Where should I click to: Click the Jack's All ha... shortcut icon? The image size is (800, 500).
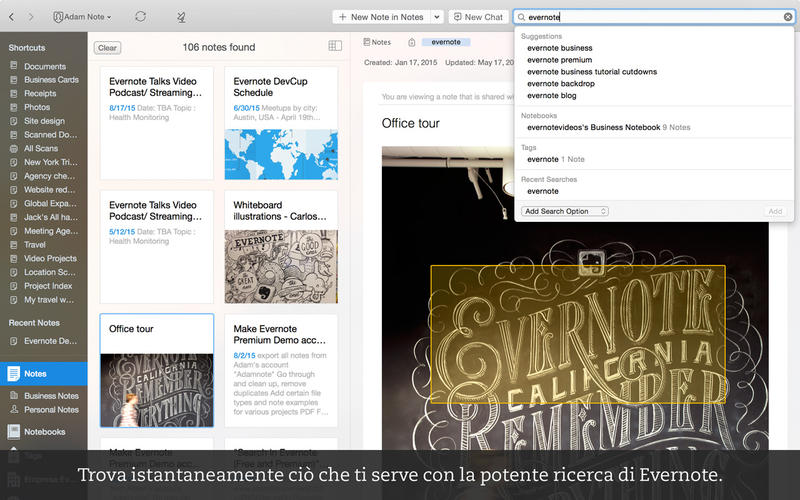click(14, 217)
